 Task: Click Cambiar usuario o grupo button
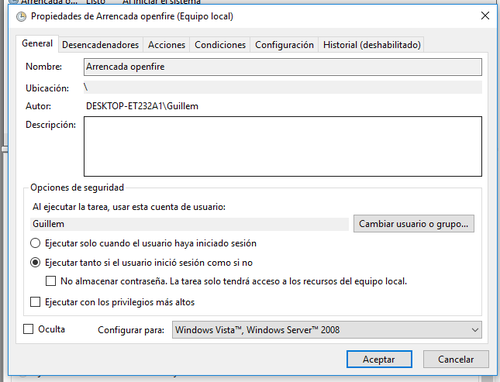(x=414, y=224)
